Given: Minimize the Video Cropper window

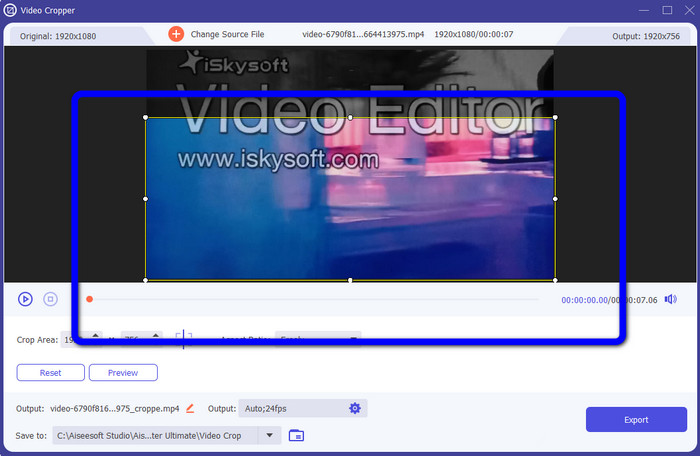Looking at the screenshot, I should (x=644, y=10).
